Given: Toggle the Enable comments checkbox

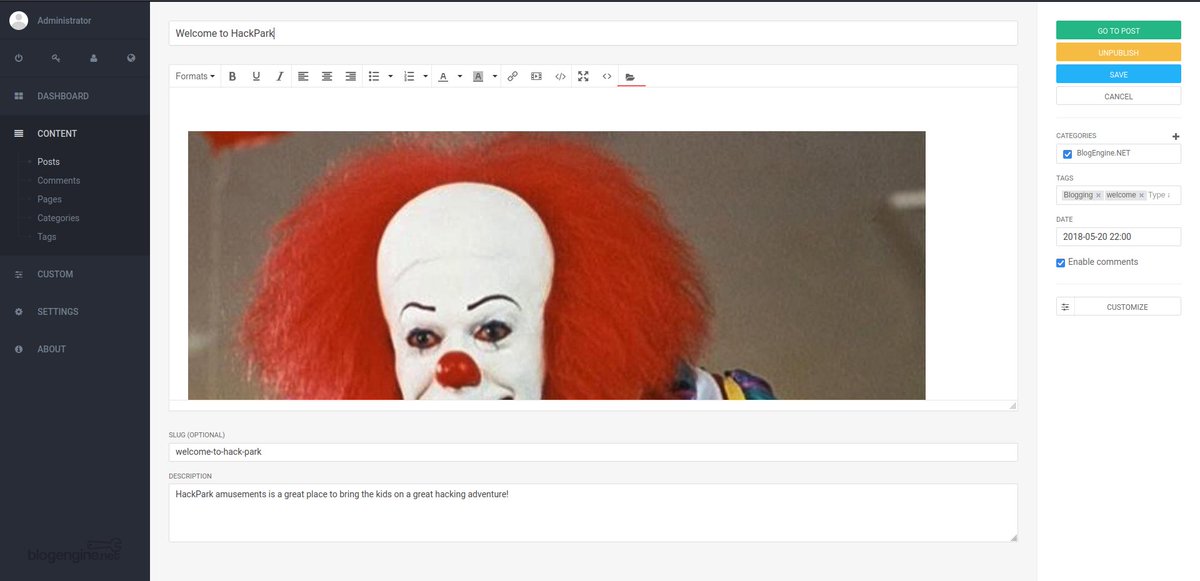Looking at the screenshot, I should [1061, 263].
